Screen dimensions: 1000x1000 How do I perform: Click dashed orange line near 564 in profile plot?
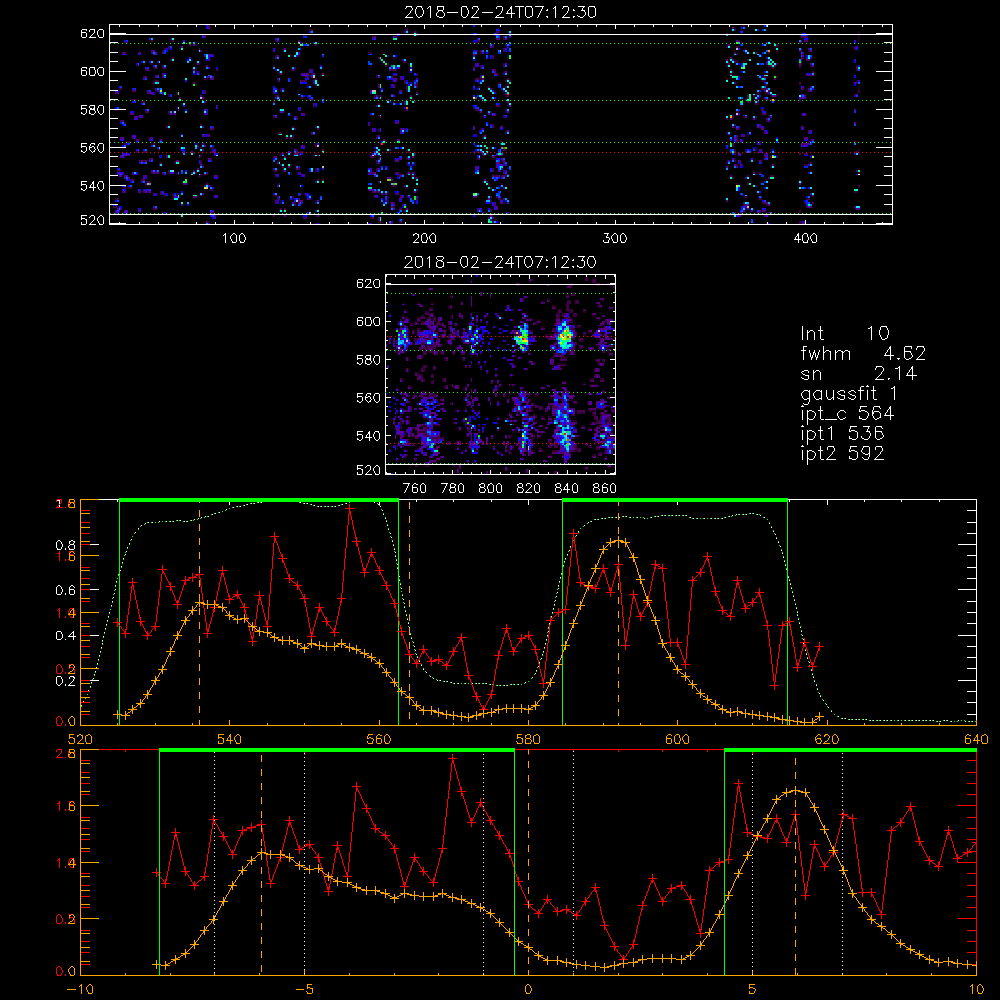point(409,612)
